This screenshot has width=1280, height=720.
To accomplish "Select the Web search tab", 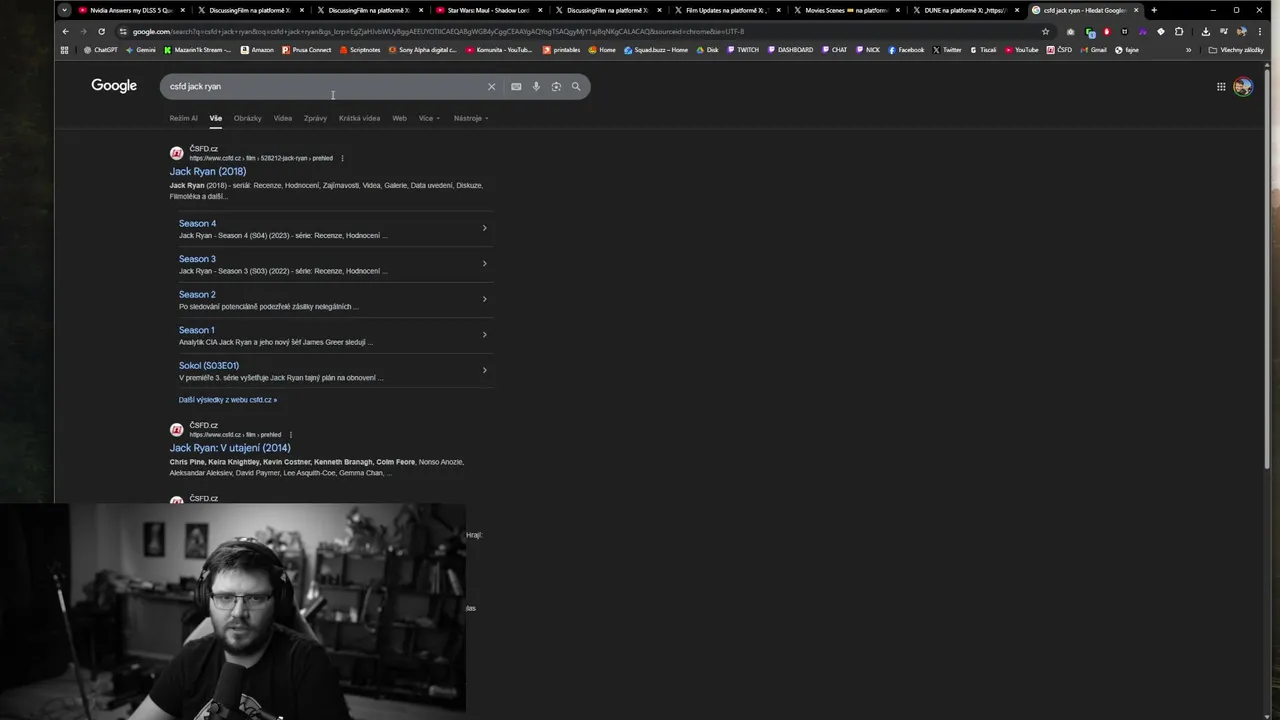I will point(399,118).
